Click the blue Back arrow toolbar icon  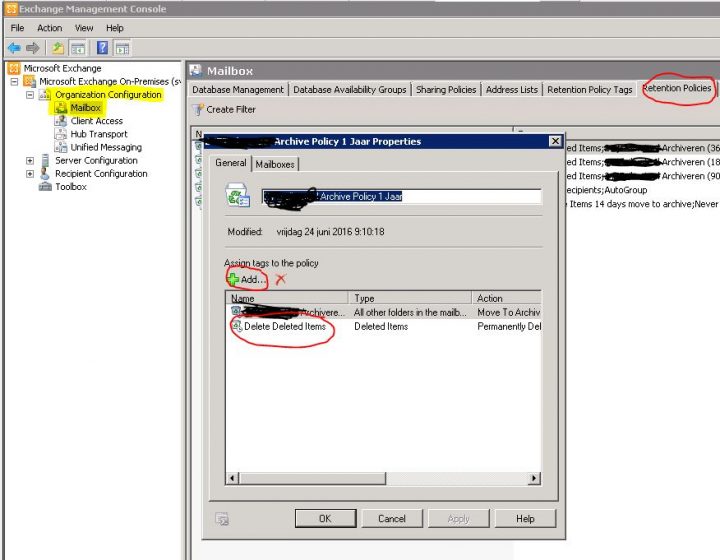(14, 48)
